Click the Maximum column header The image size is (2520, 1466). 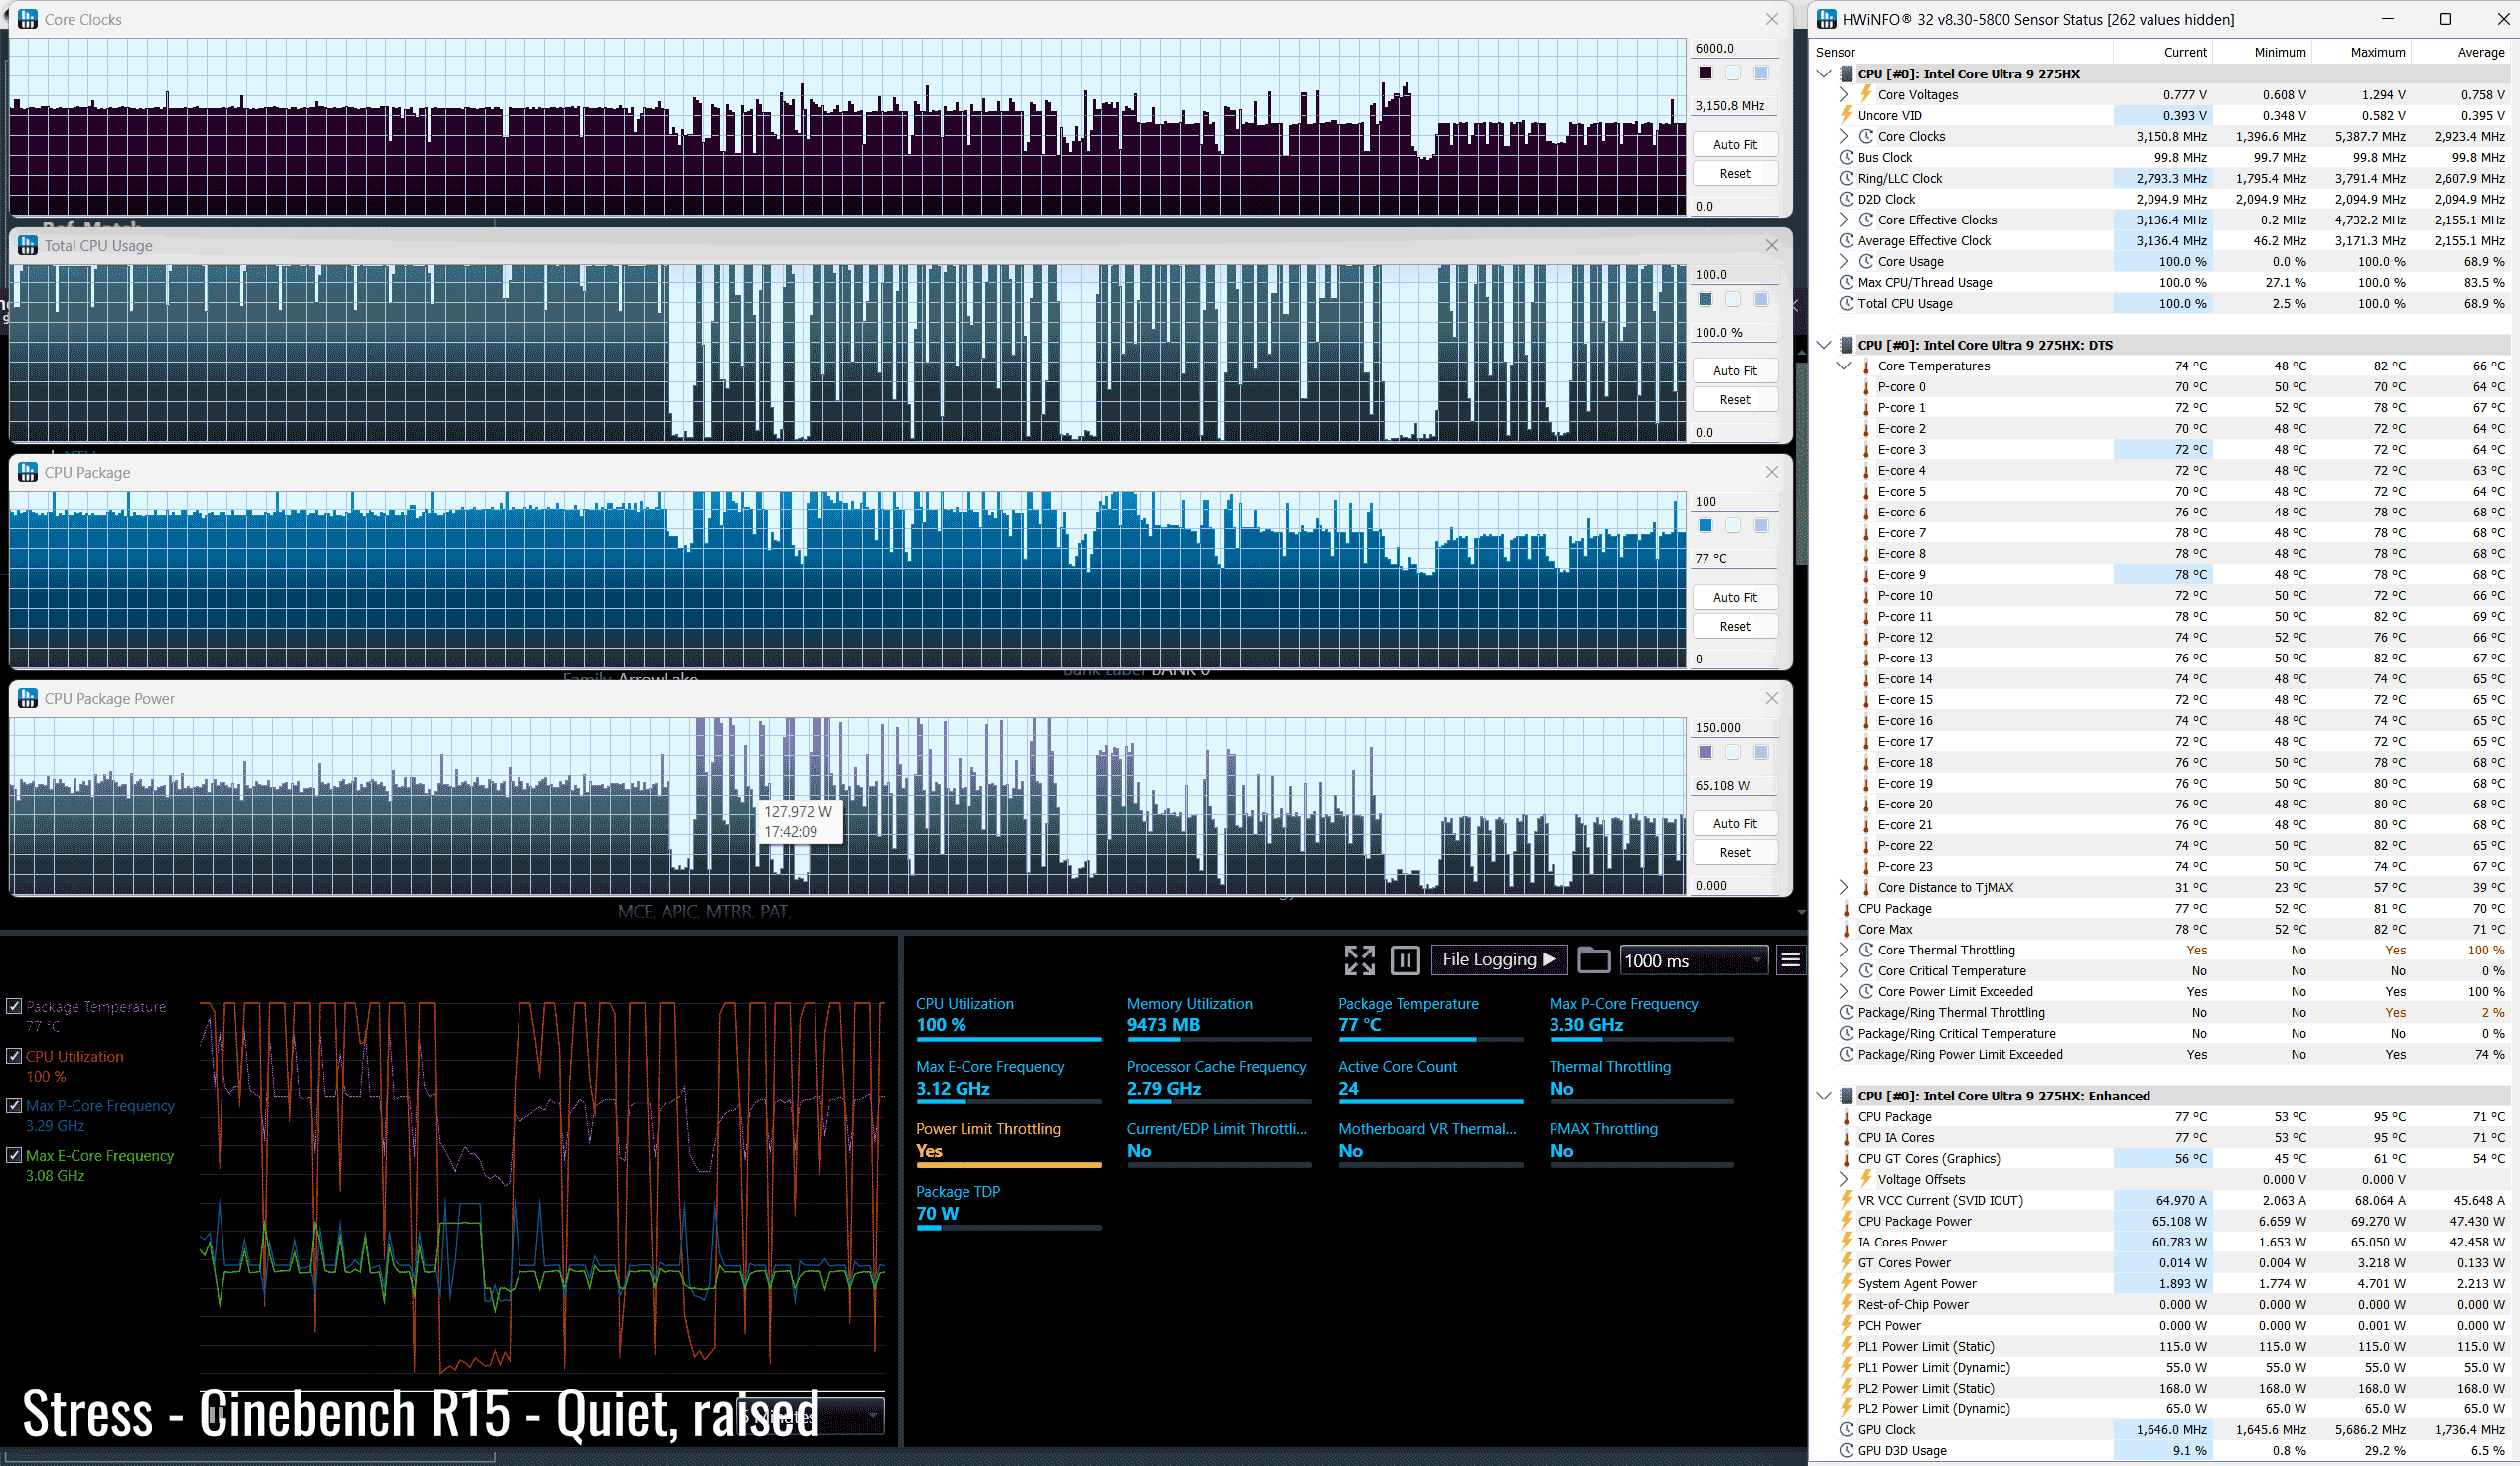click(2377, 52)
